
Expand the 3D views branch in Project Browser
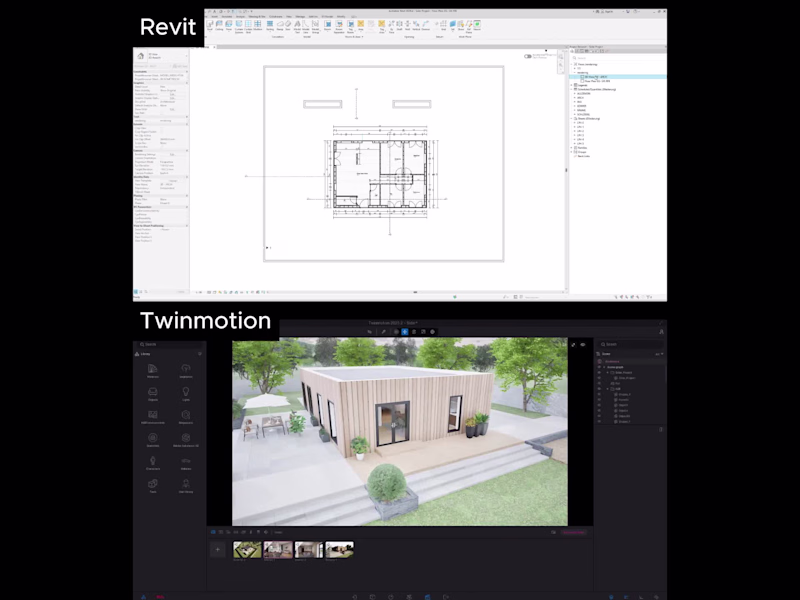575,68
